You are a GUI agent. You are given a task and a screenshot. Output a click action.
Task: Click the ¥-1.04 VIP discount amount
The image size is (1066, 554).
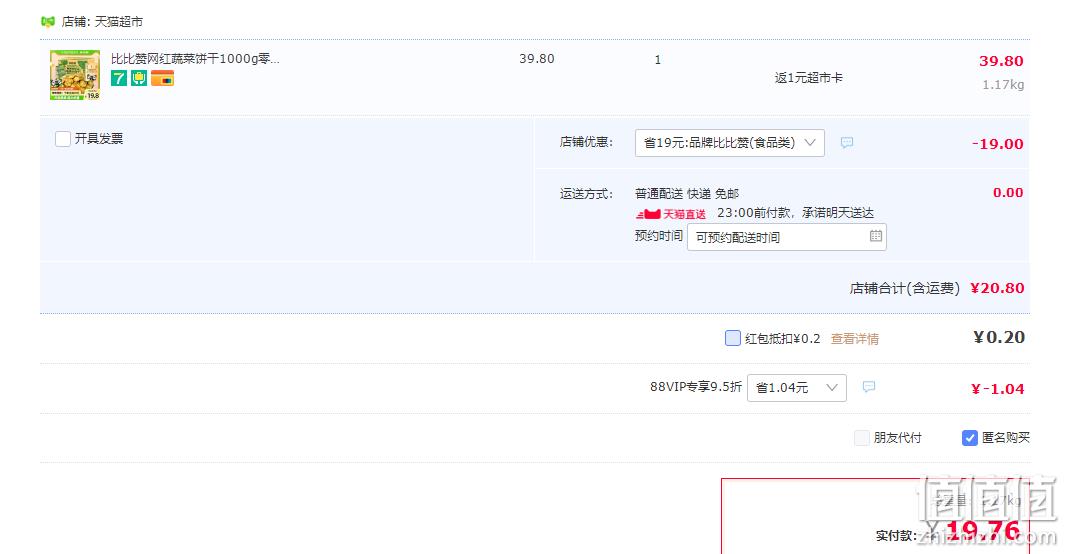point(997,389)
